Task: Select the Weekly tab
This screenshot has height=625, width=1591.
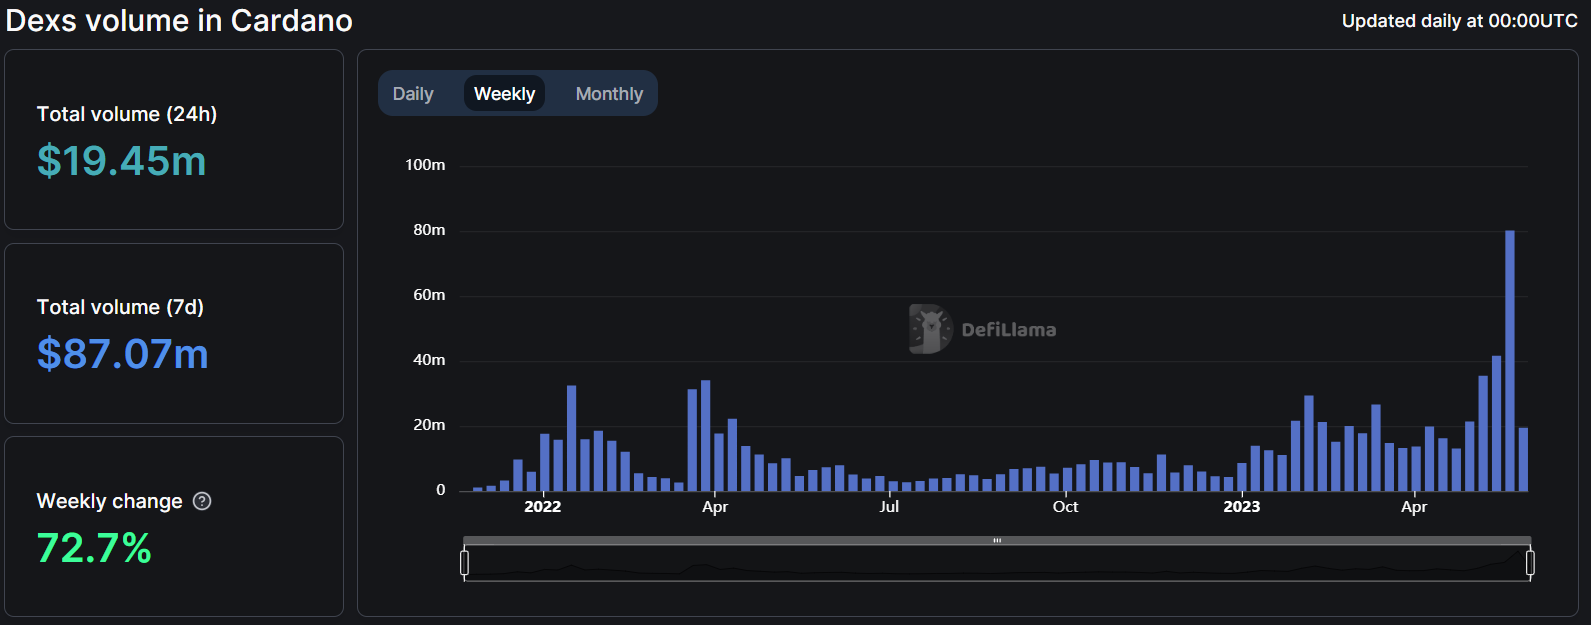Action: point(504,93)
